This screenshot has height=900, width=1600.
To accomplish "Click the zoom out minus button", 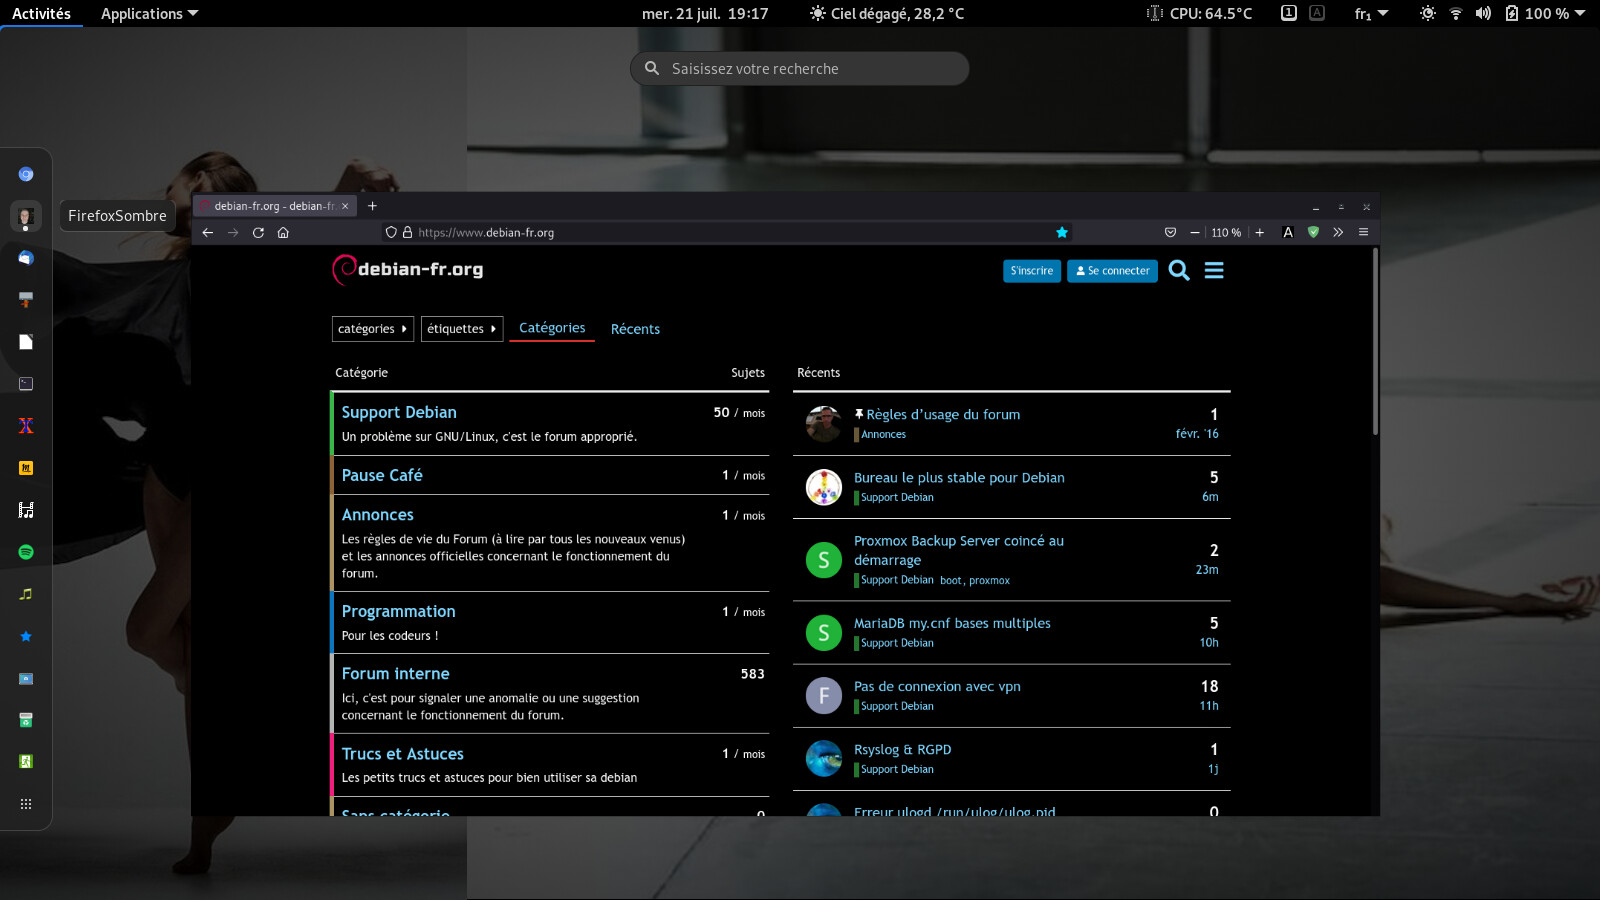I will click(x=1194, y=232).
